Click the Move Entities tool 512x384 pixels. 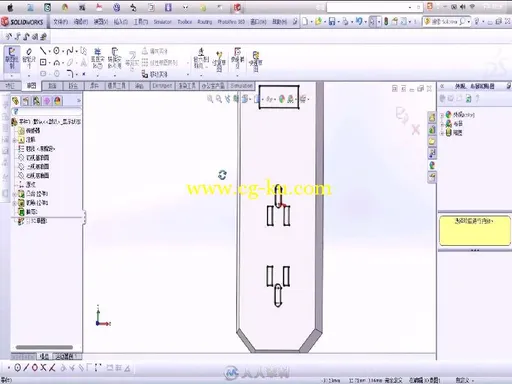pyautogui.click(x=155, y=74)
